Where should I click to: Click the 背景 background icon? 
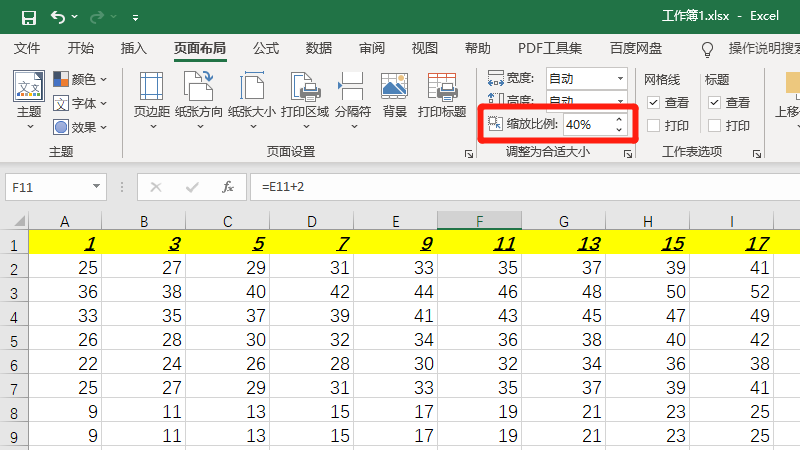(x=394, y=95)
